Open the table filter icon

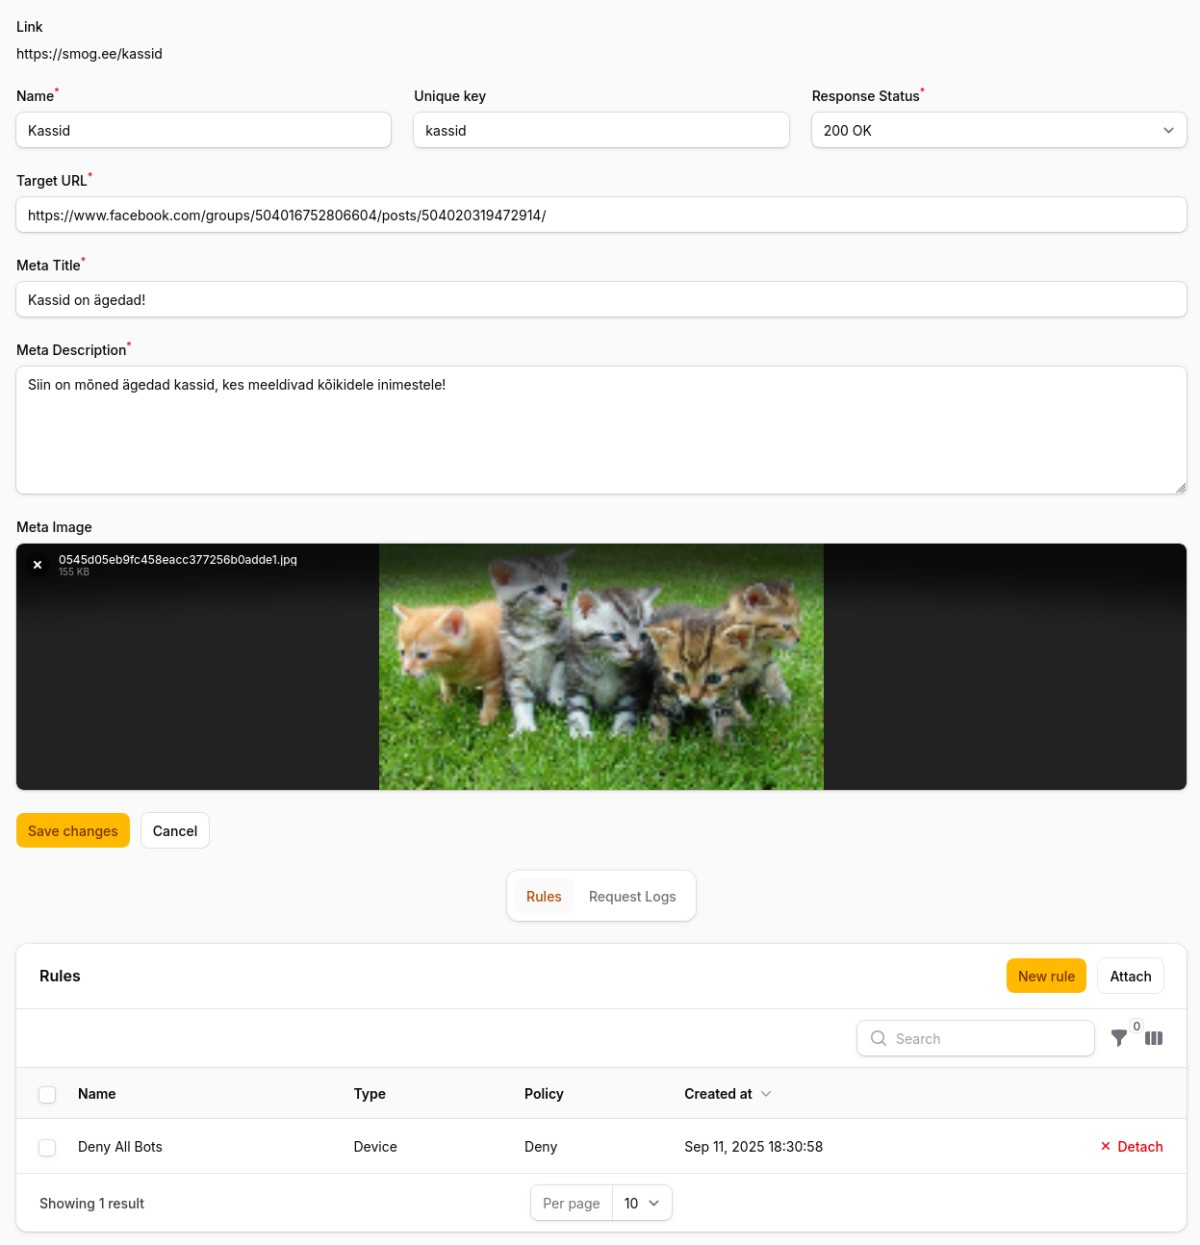[1119, 1038]
